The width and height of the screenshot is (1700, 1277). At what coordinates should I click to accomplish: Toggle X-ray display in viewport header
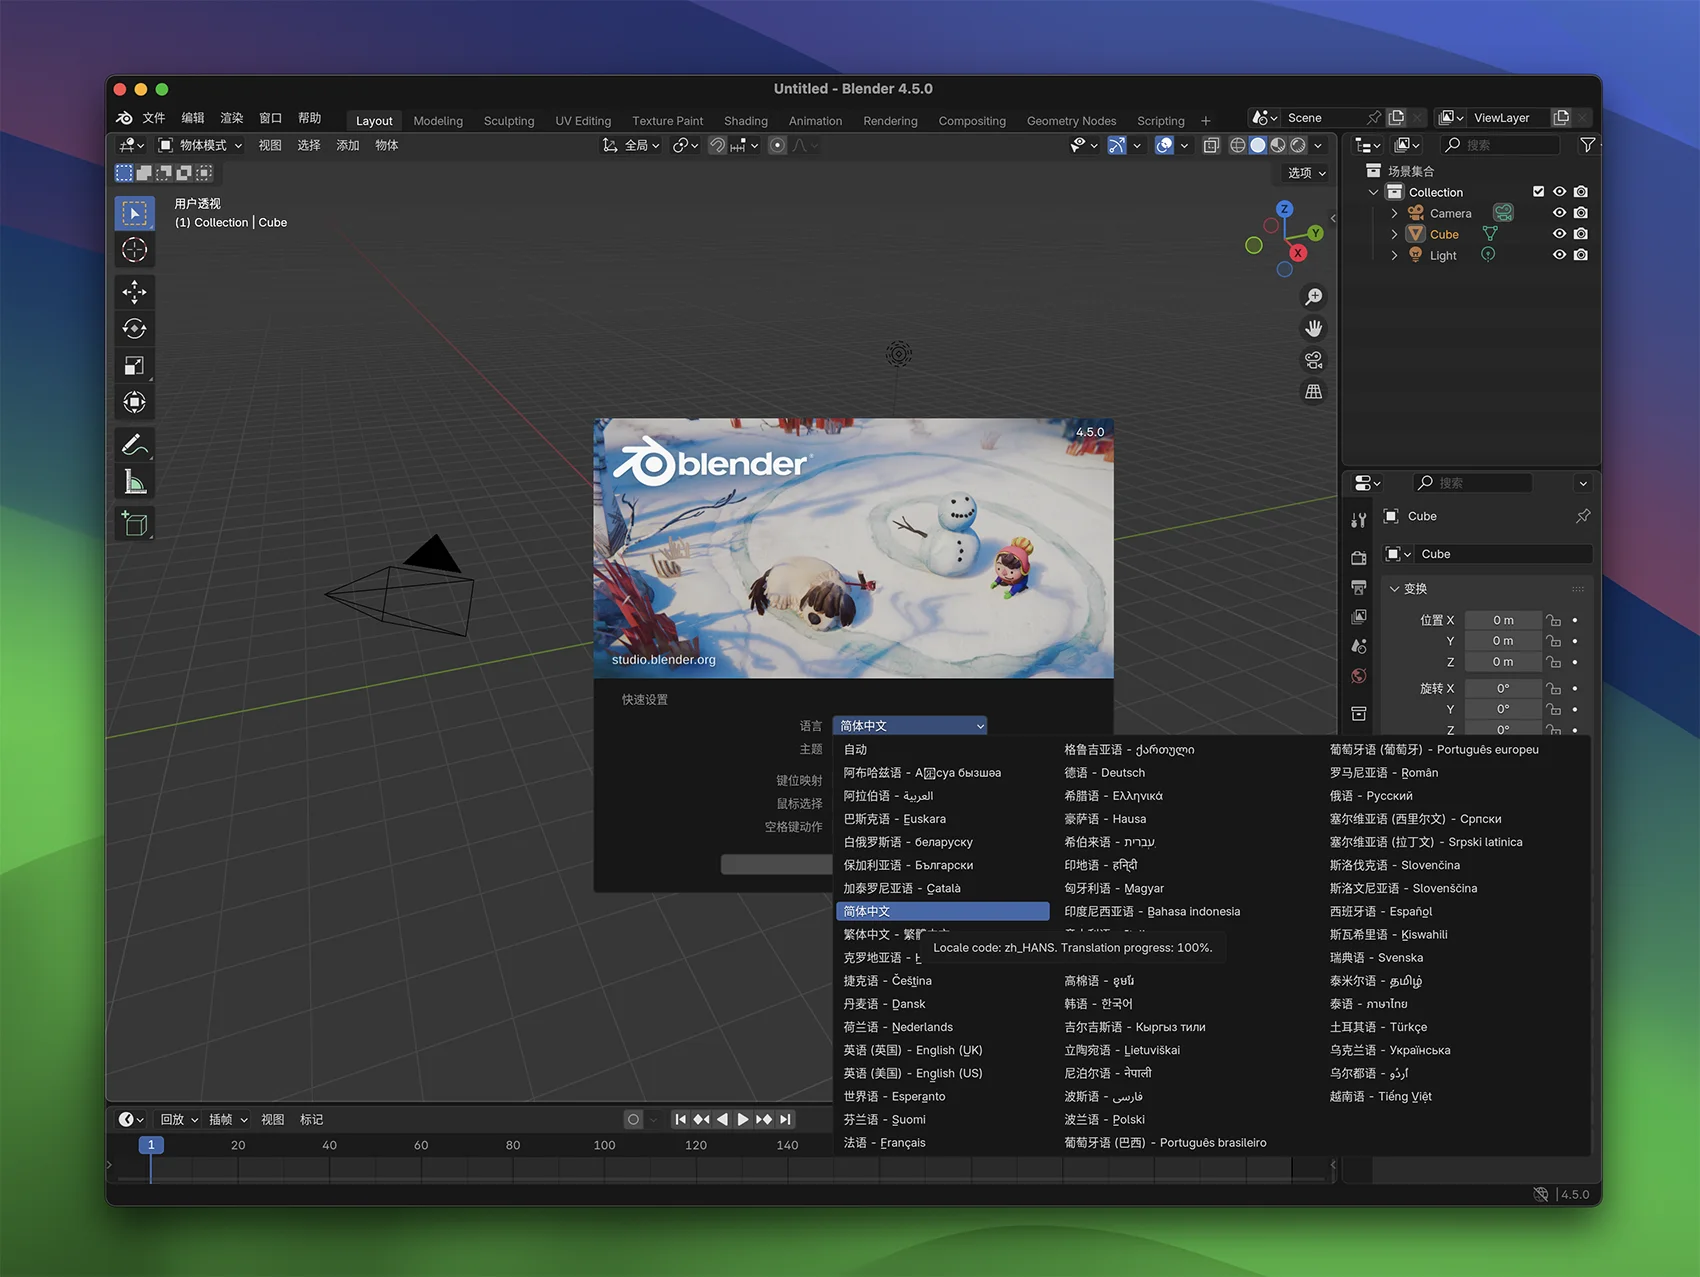click(x=1211, y=145)
